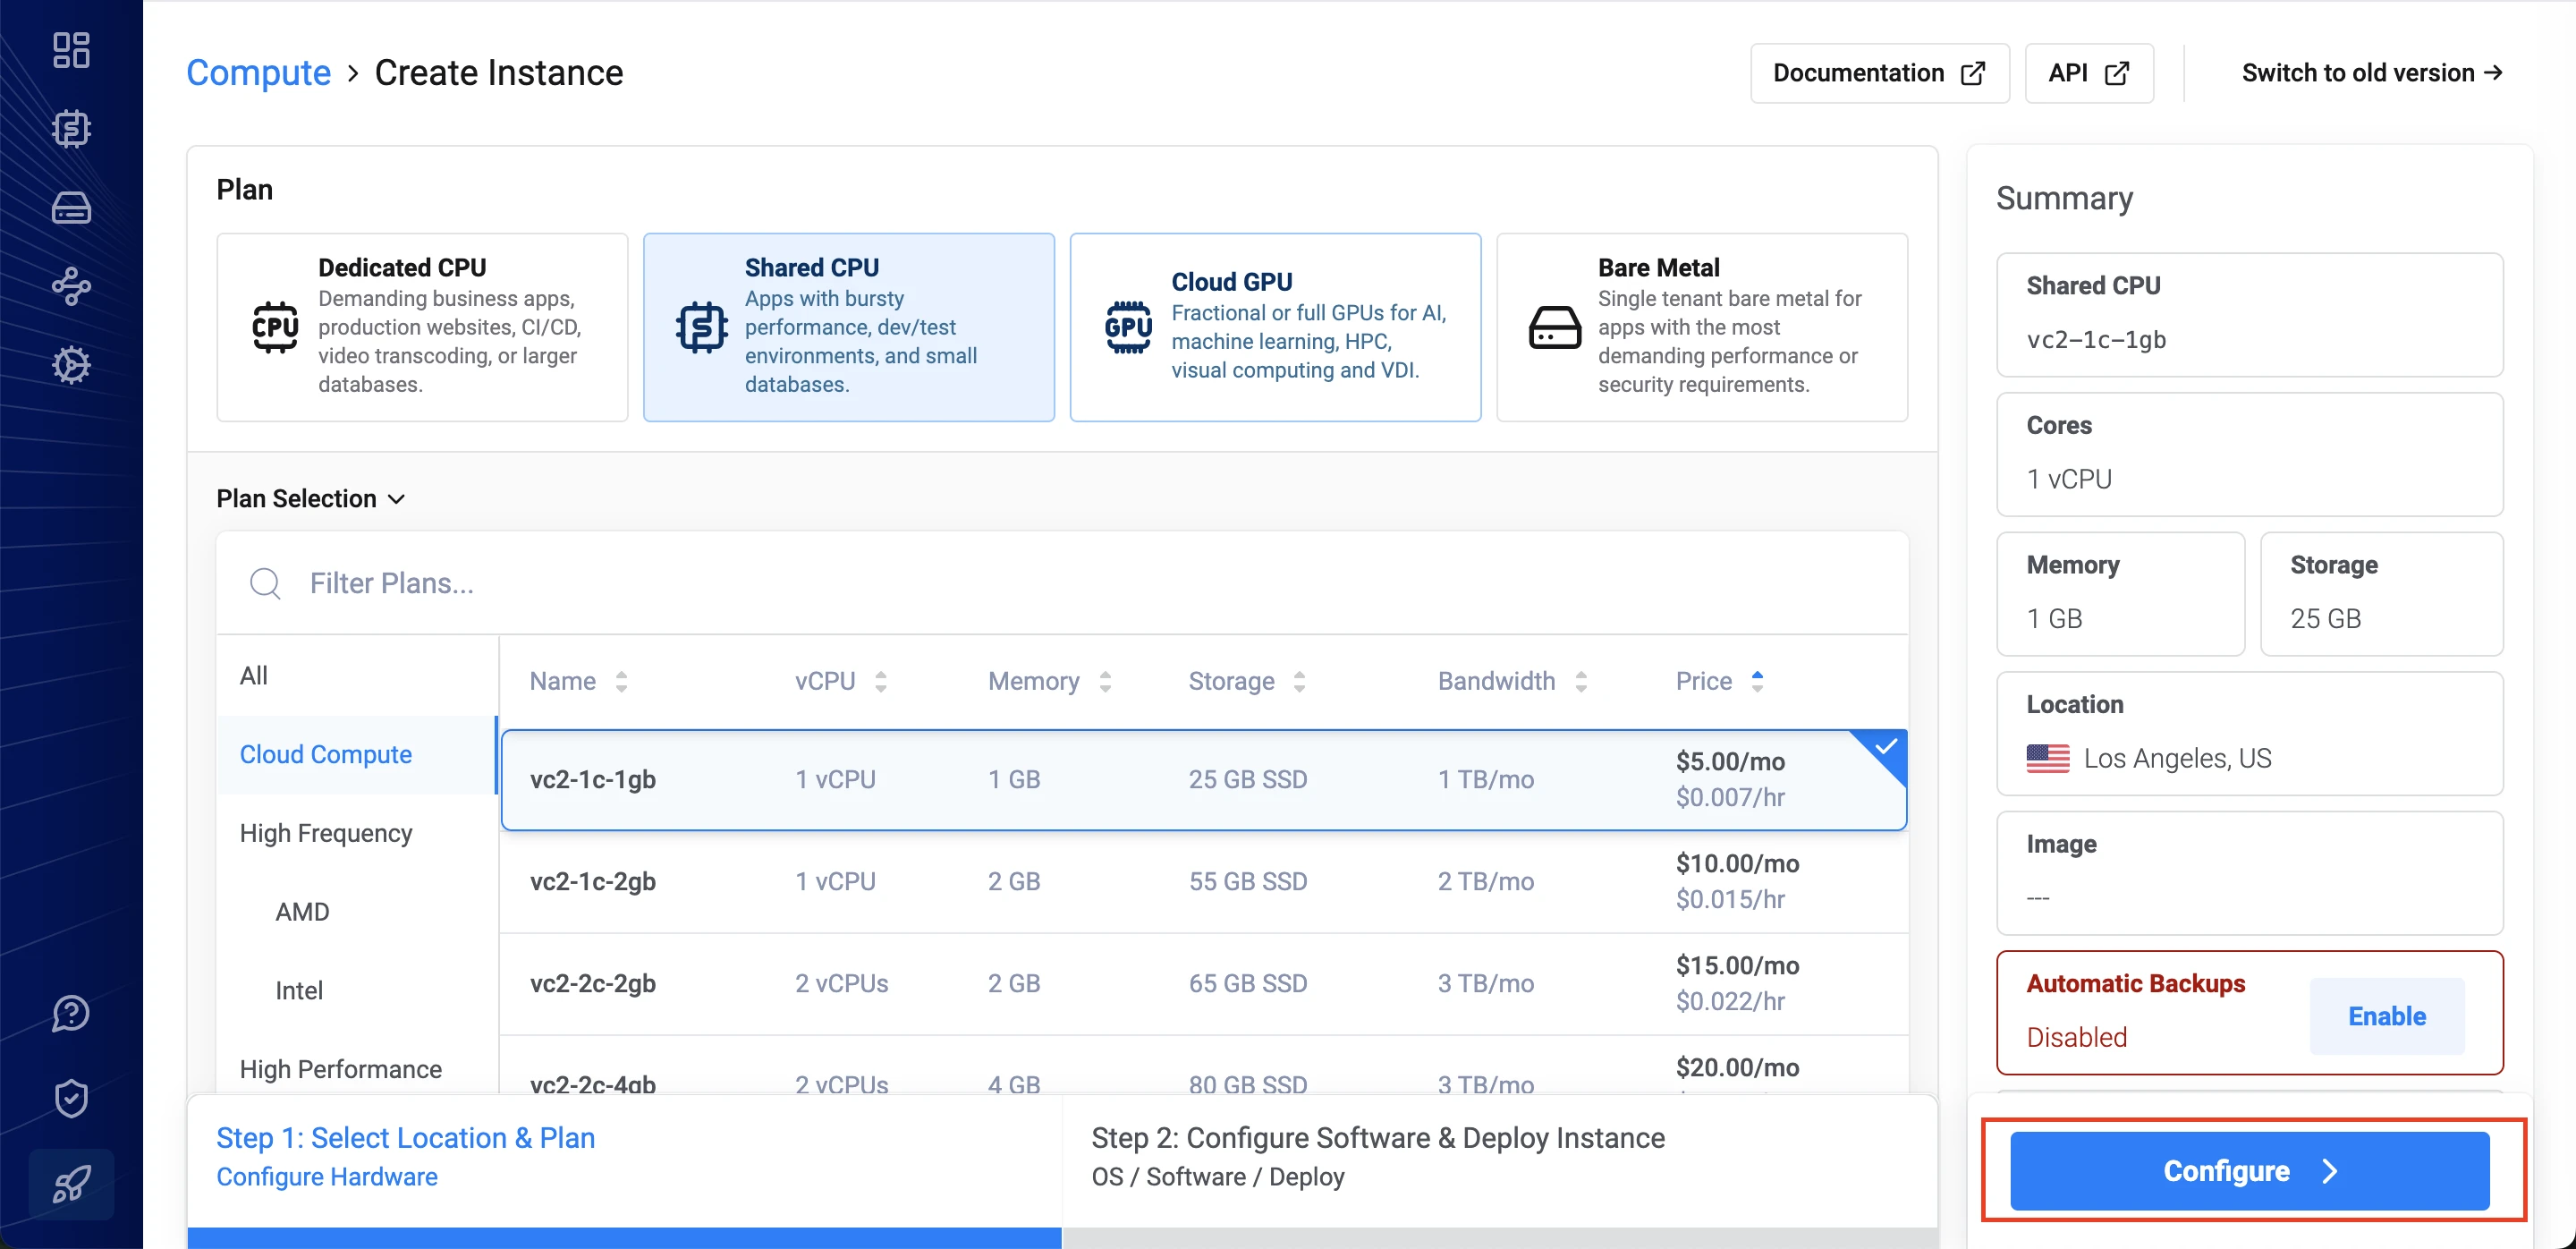Open the storage drive icon in sidebar
Viewport: 2576px width, 1249px height.
click(71, 207)
